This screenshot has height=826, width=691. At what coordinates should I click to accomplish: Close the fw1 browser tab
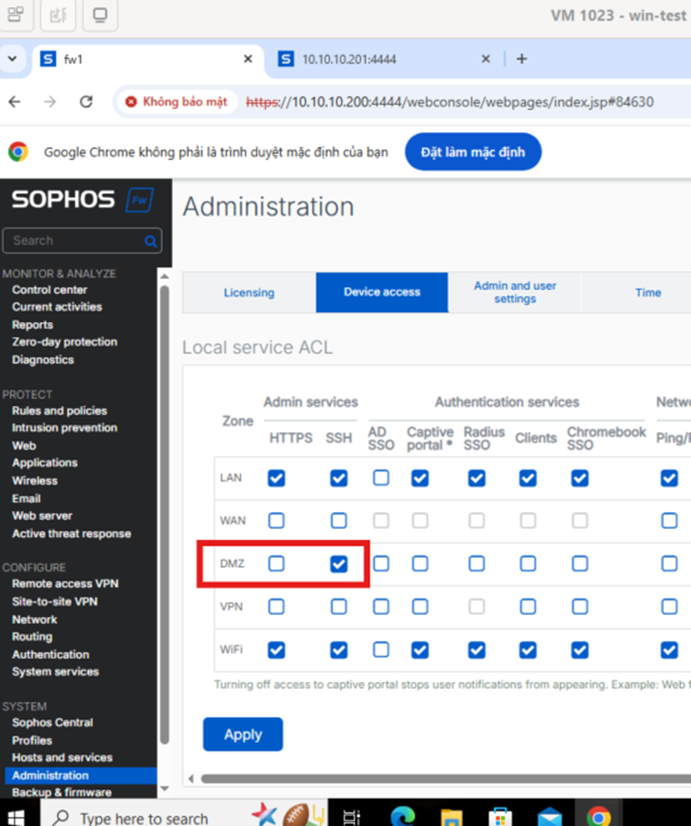[x=248, y=59]
